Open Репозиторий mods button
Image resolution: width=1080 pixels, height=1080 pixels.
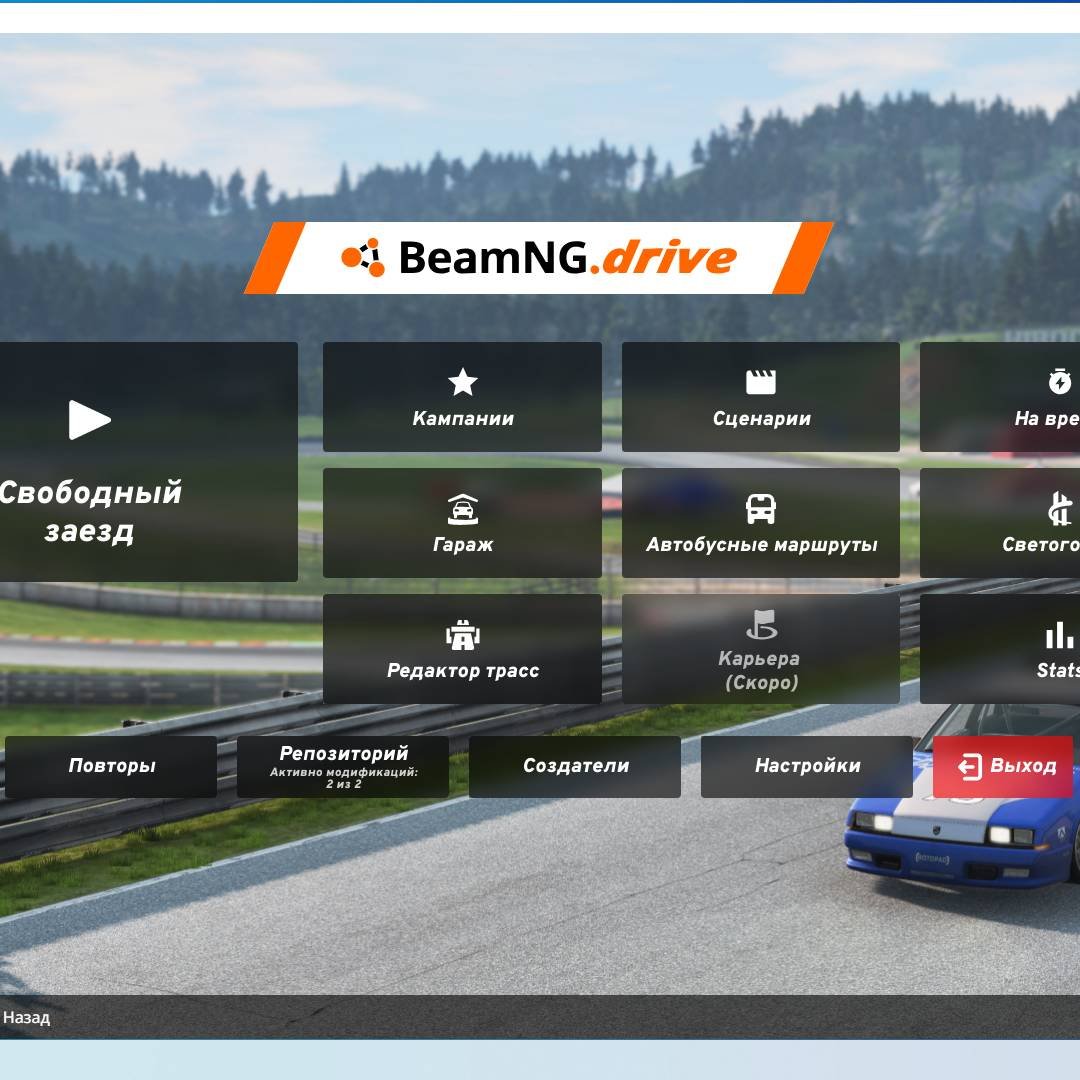(343, 766)
